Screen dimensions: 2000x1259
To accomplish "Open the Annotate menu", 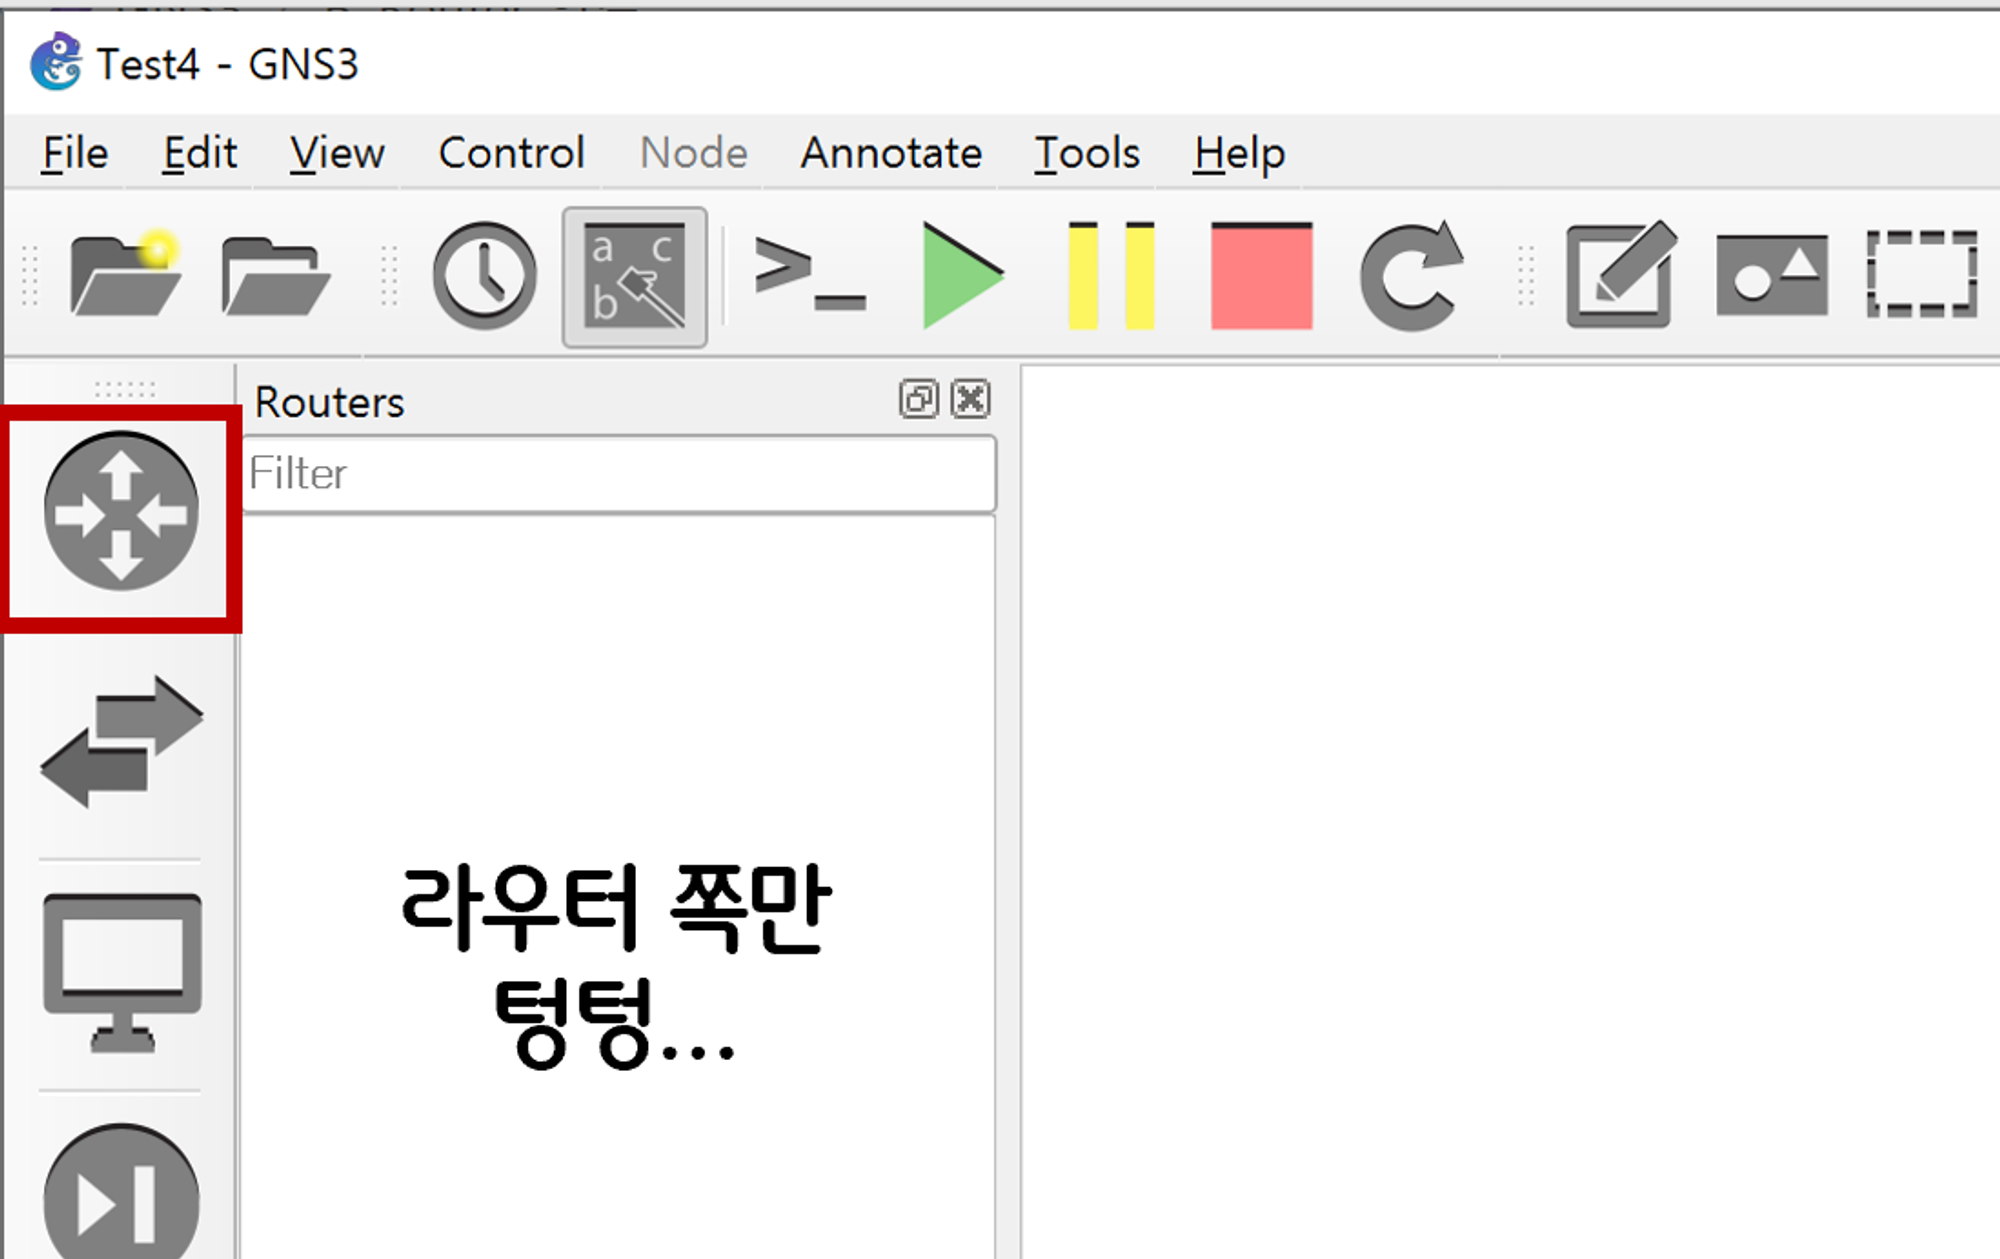I will click(x=891, y=153).
